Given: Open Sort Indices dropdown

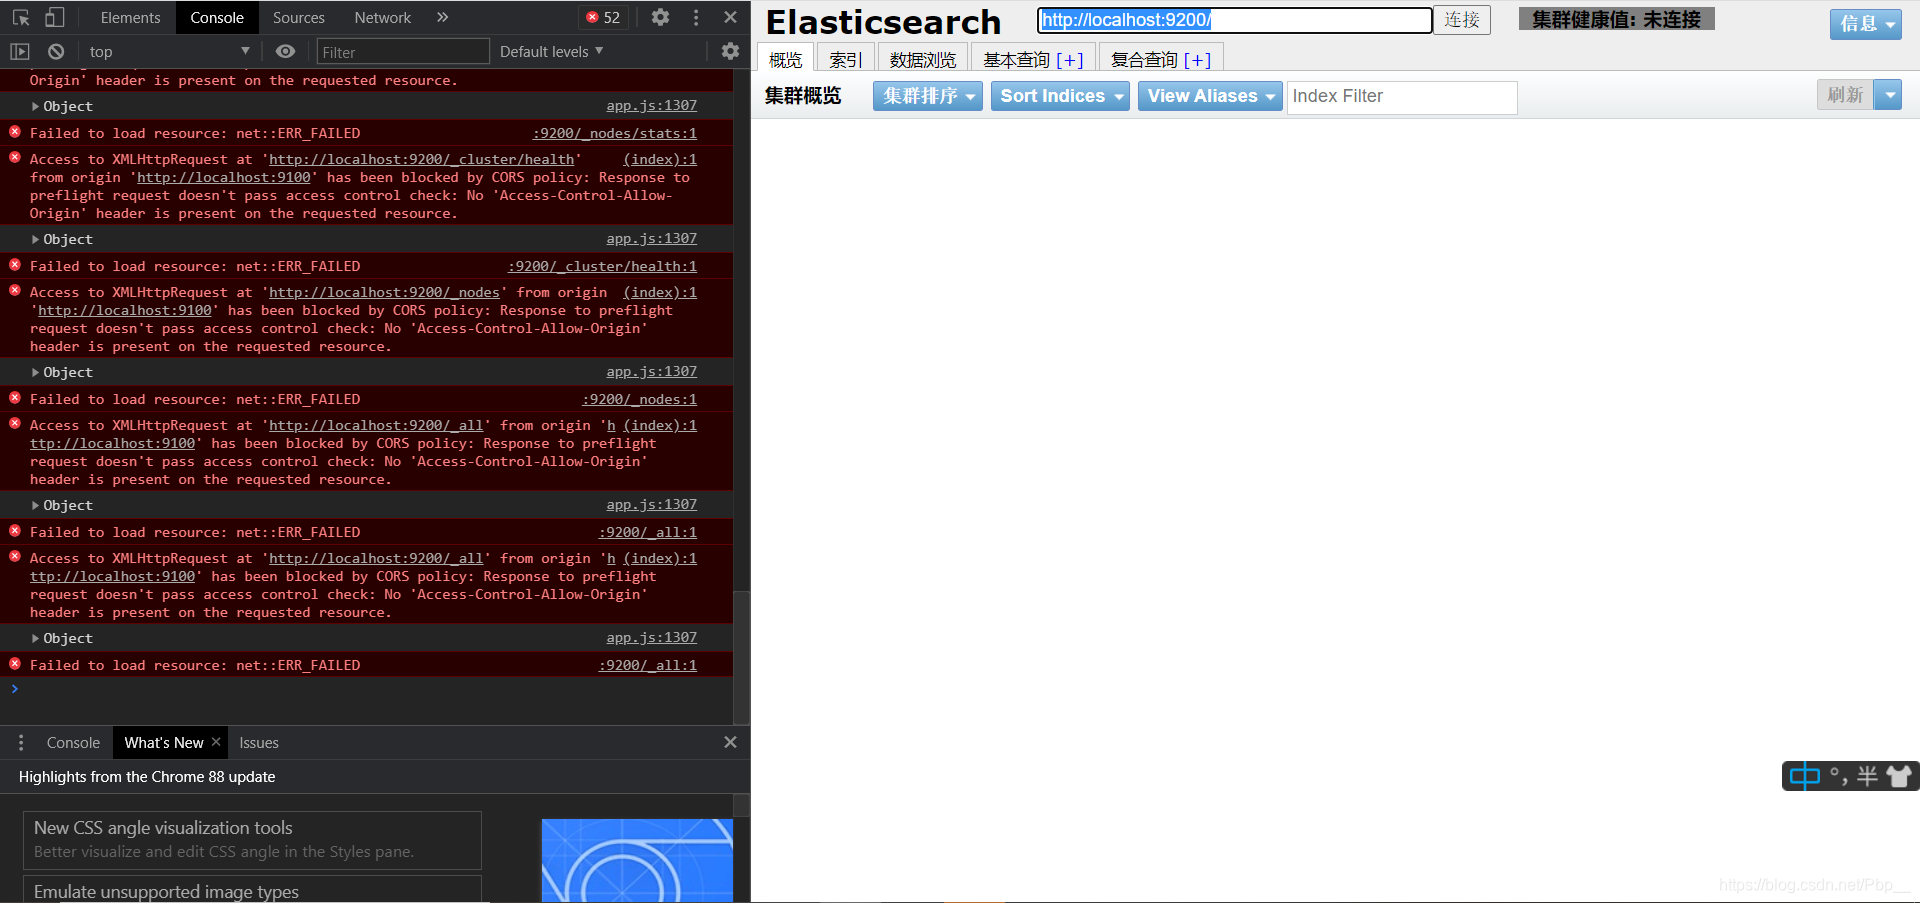Looking at the screenshot, I should click(x=1060, y=96).
